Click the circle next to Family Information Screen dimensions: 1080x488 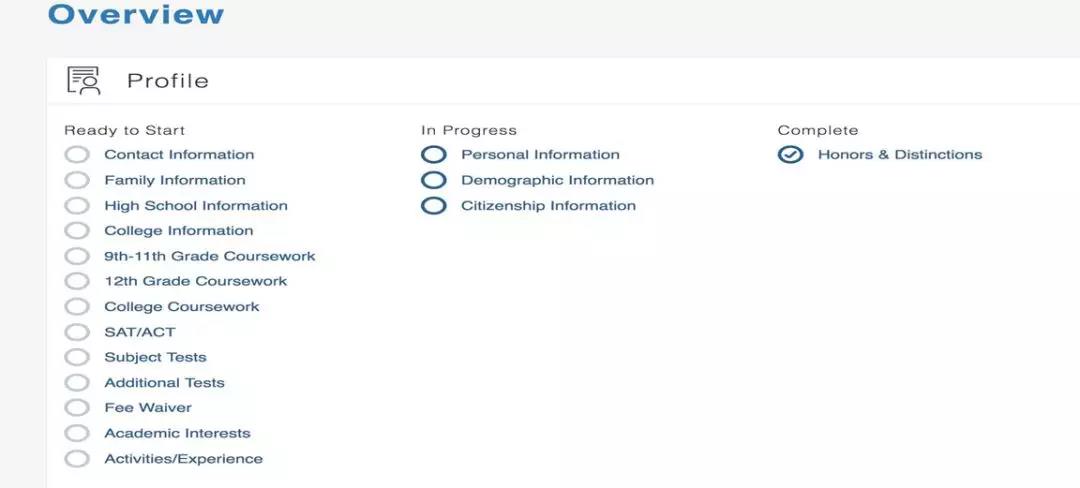[77, 180]
